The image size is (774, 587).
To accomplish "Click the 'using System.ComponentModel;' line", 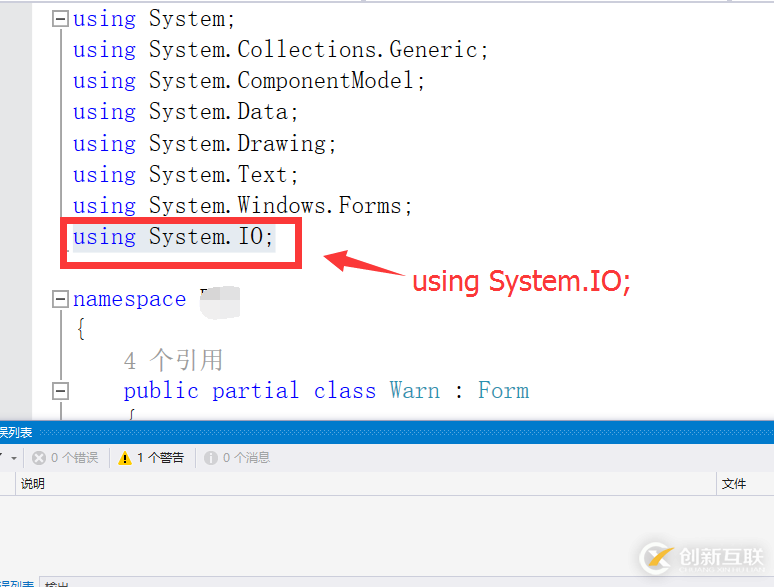I will (x=249, y=80).
